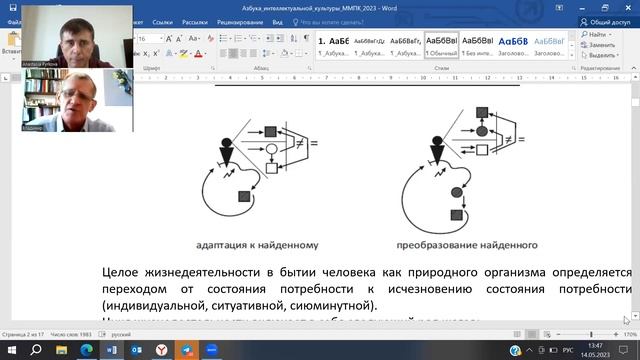Switch to web layout view

(x=547, y=334)
